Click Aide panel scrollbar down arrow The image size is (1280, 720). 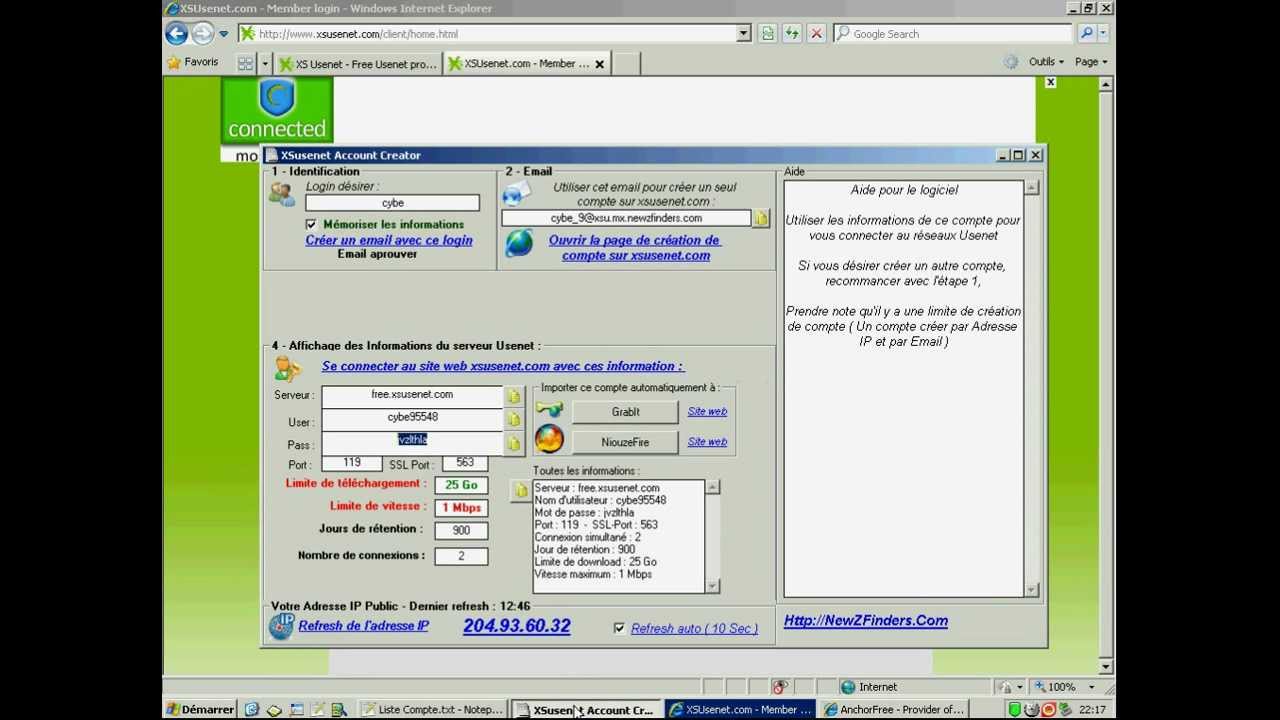coord(1031,590)
